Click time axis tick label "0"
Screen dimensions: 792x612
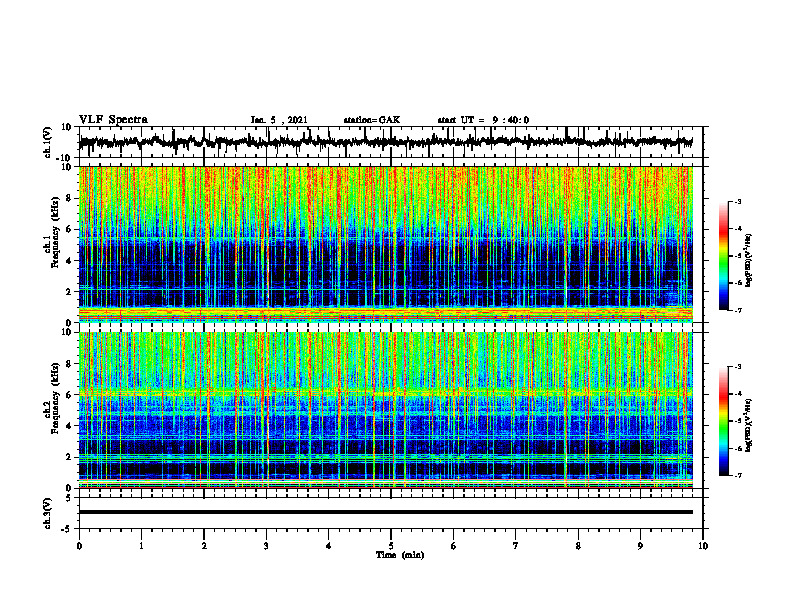click(x=79, y=546)
